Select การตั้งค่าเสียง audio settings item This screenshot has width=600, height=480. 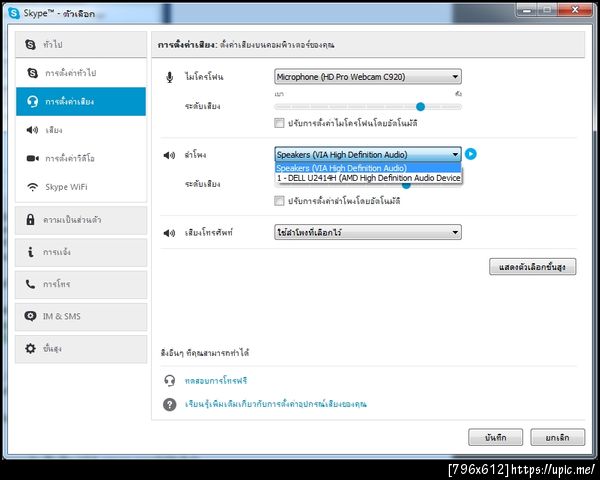81,101
